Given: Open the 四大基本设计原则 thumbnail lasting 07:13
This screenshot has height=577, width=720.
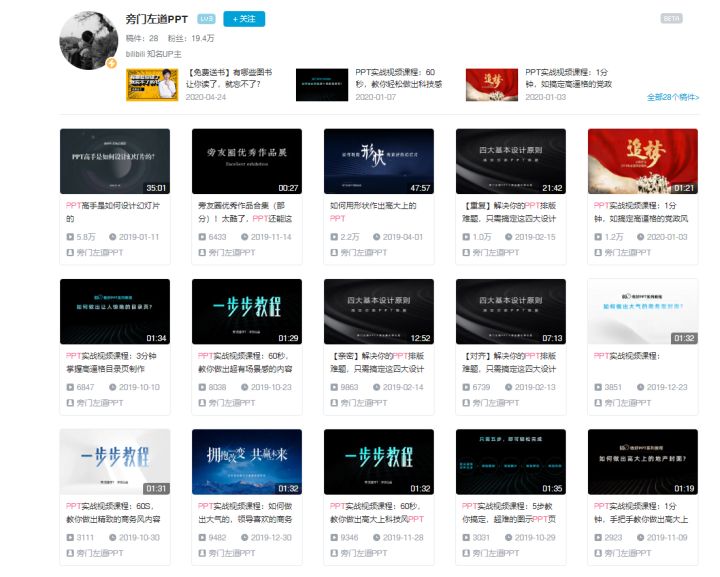Looking at the screenshot, I should (x=511, y=312).
